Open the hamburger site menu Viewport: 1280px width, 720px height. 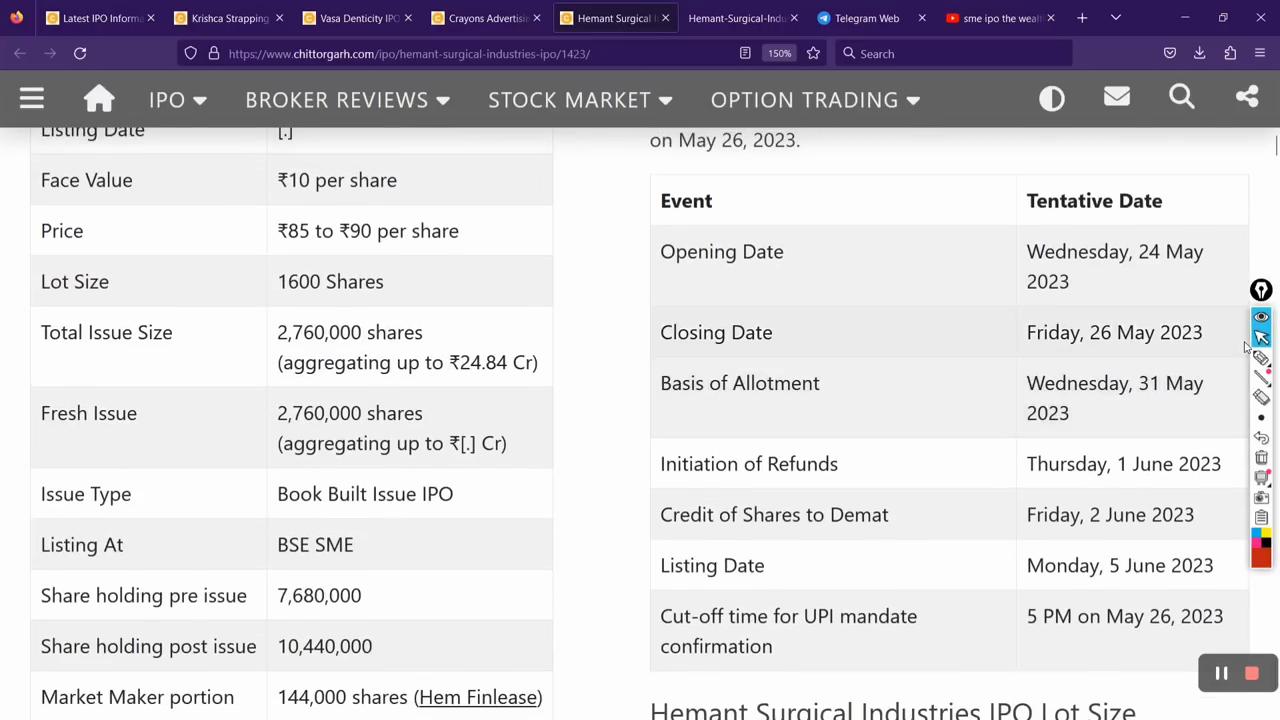pos(32,98)
